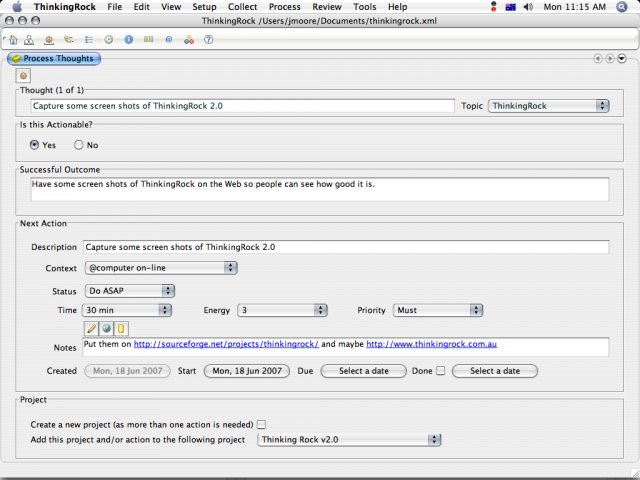Select the Process Thoughts tab
This screenshot has height=480, width=640.
coord(54,59)
